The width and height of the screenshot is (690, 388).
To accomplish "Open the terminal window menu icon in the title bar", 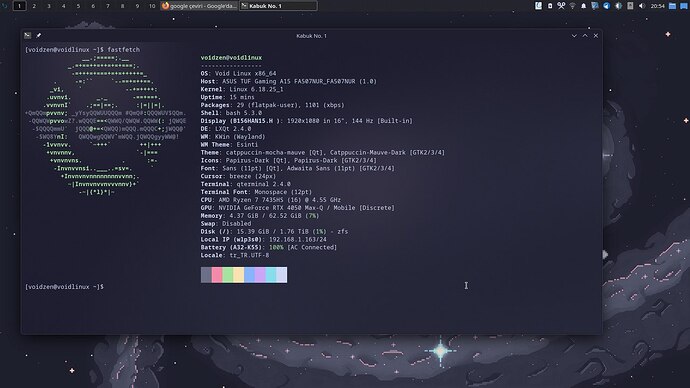I will click(x=28, y=35).
